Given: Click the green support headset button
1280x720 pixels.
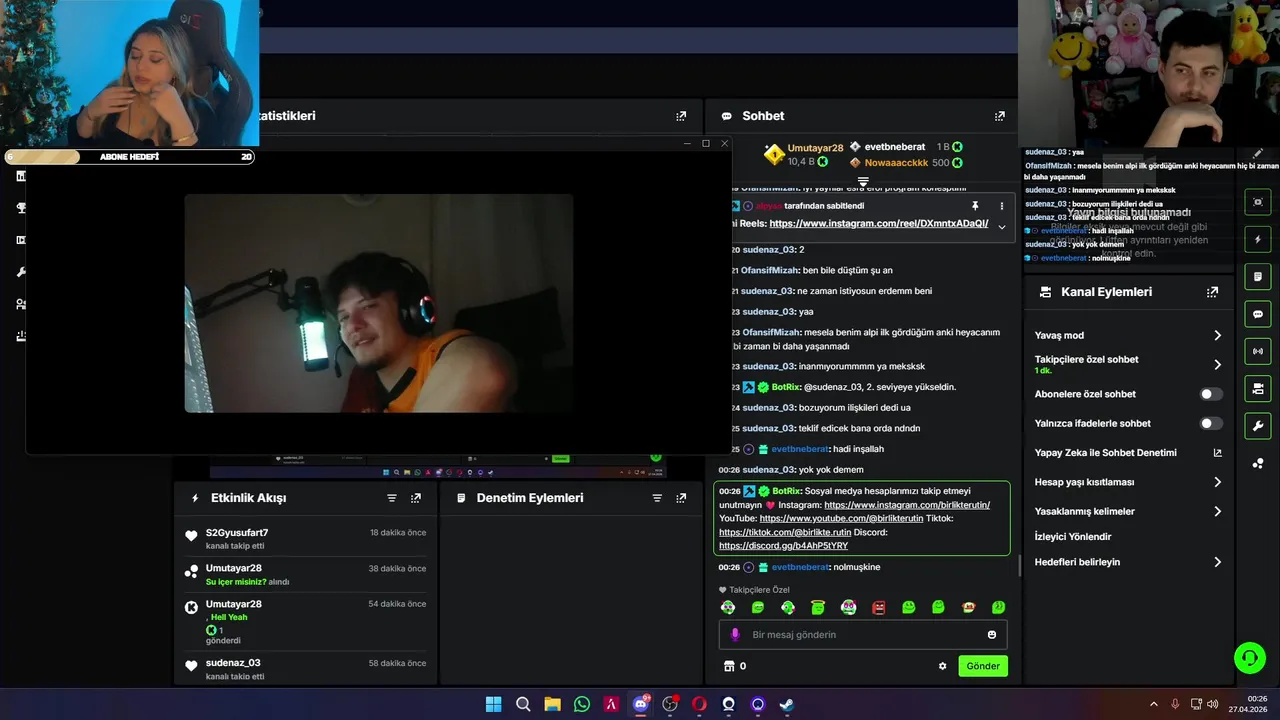Looking at the screenshot, I should (1249, 657).
